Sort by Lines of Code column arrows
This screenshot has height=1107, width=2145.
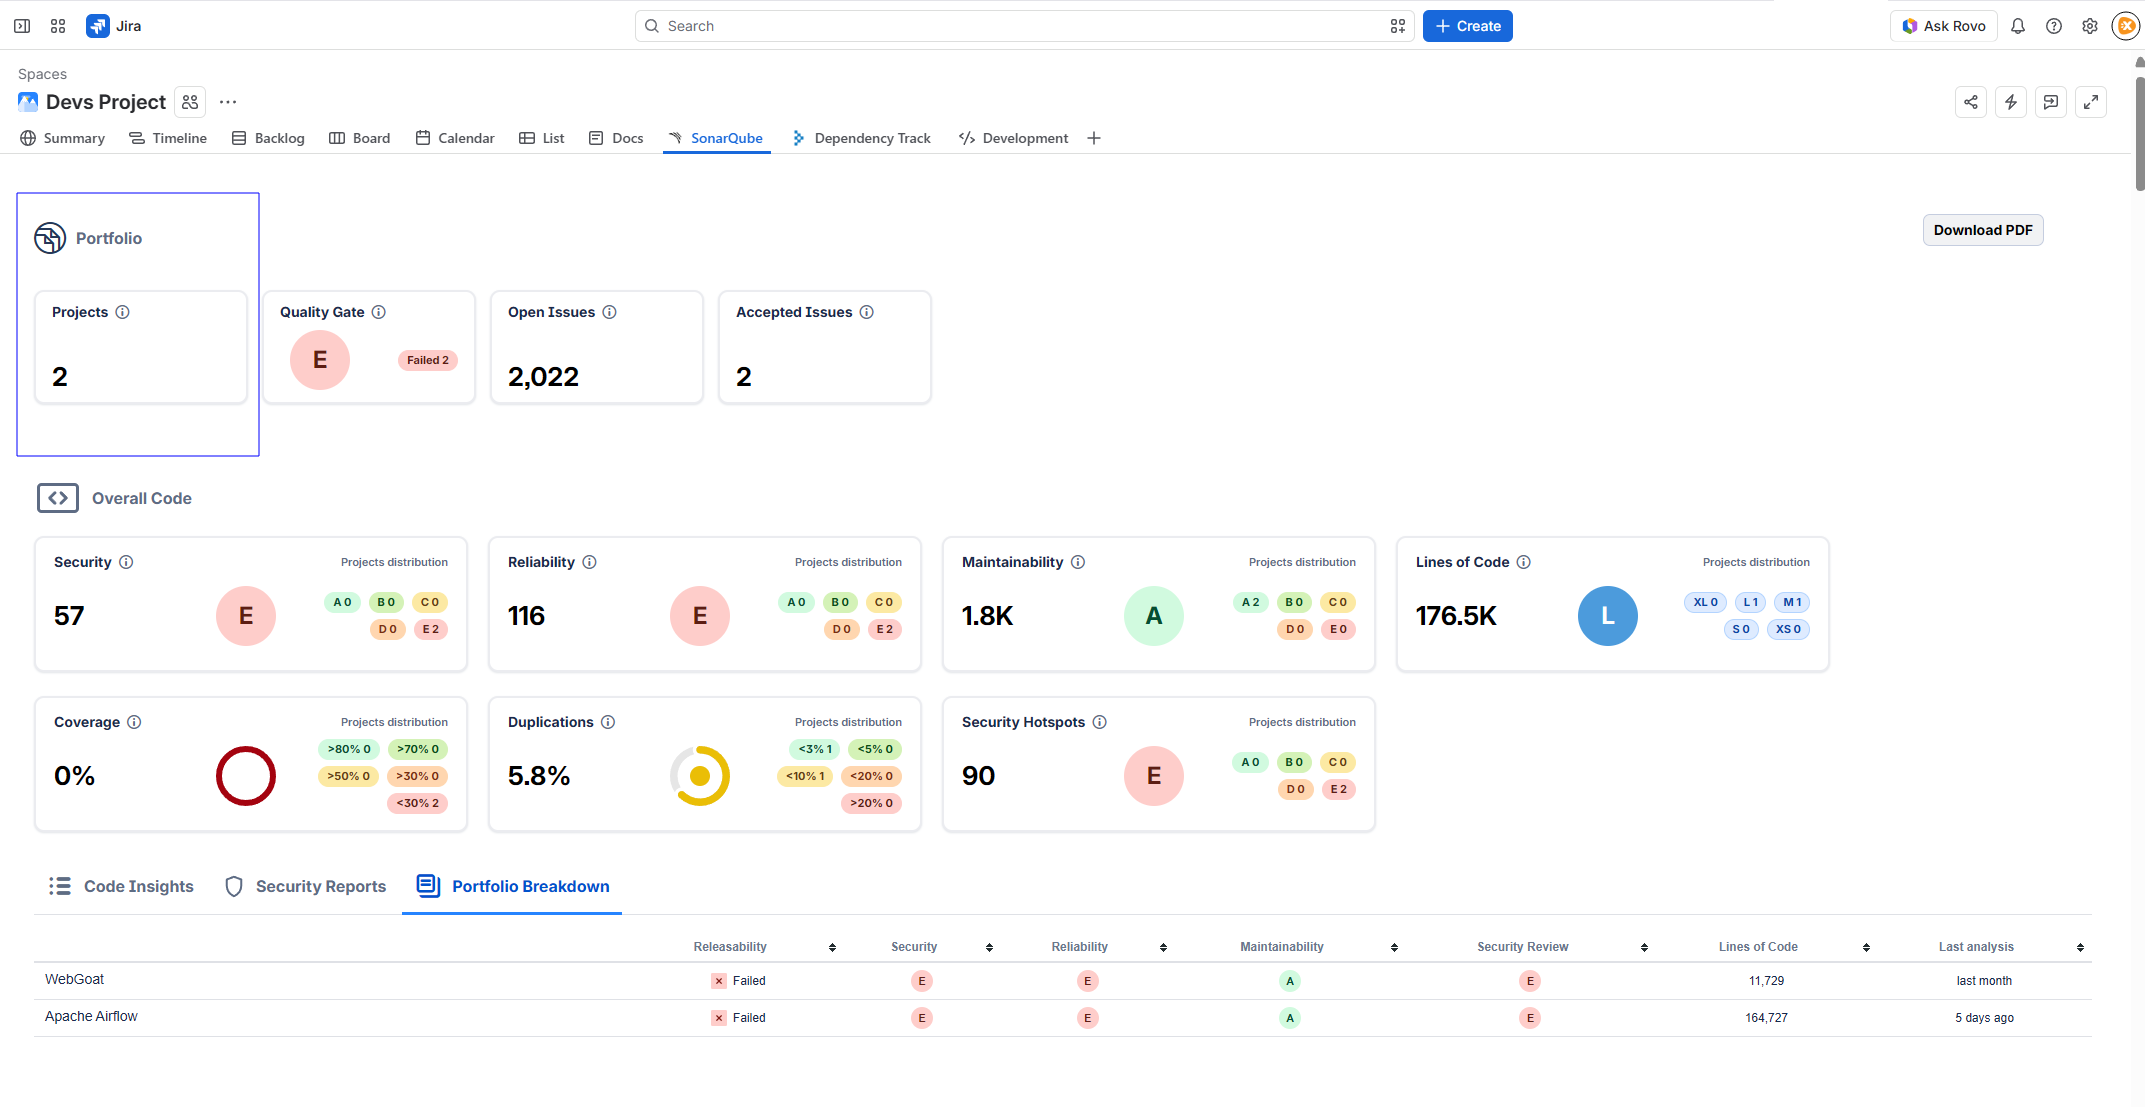pos(1866,947)
